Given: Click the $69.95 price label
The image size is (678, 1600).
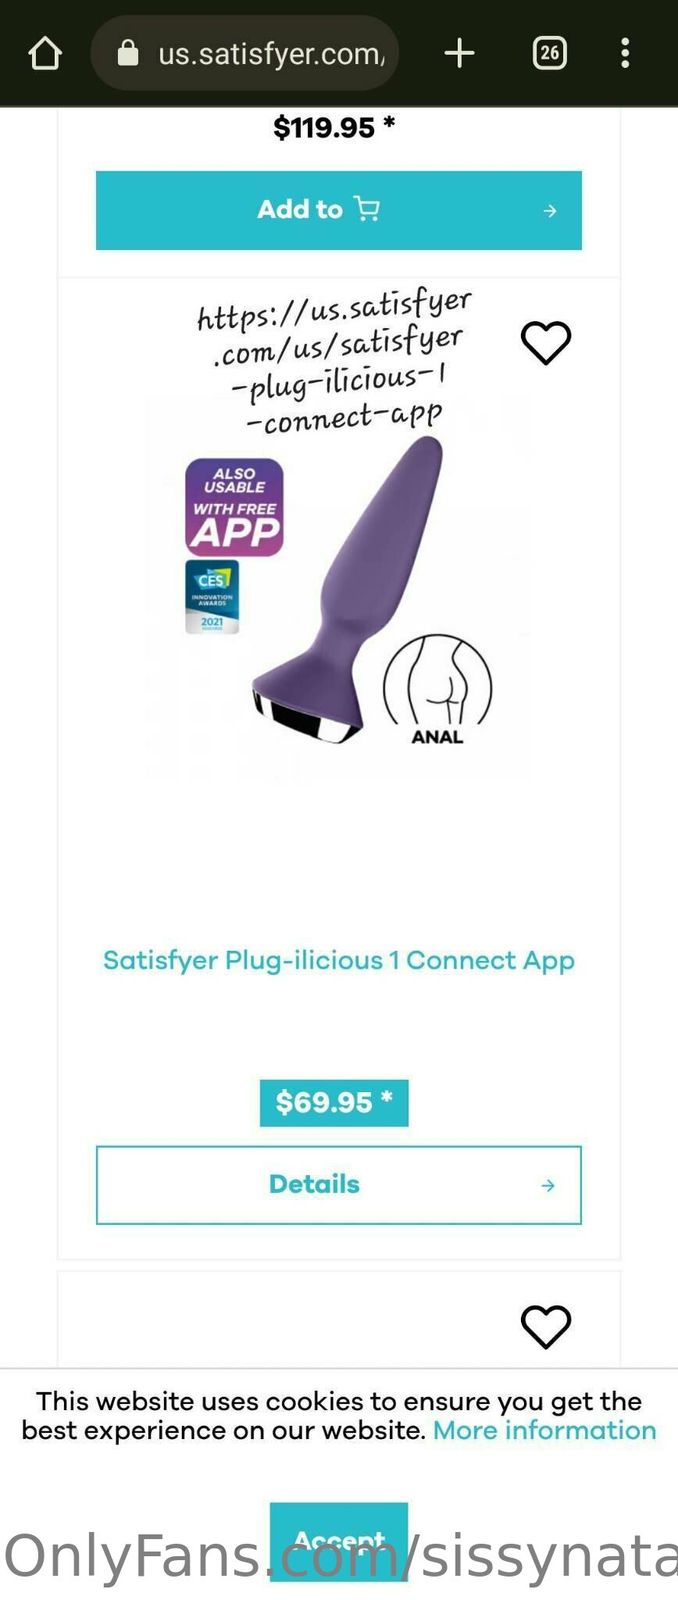Looking at the screenshot, I should tap(334, 1103).
